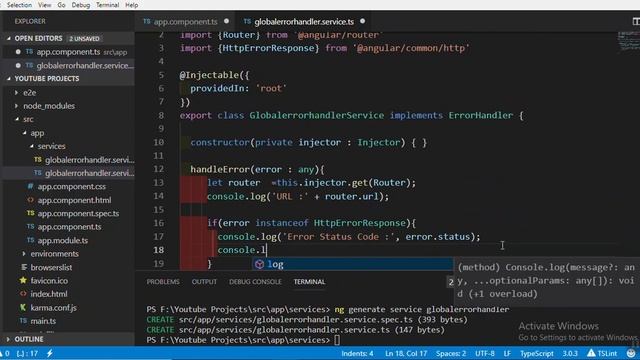Click the feedback smiley icon
The width and height of the screenshot is (640, 360).
click(x=631, y=353)
